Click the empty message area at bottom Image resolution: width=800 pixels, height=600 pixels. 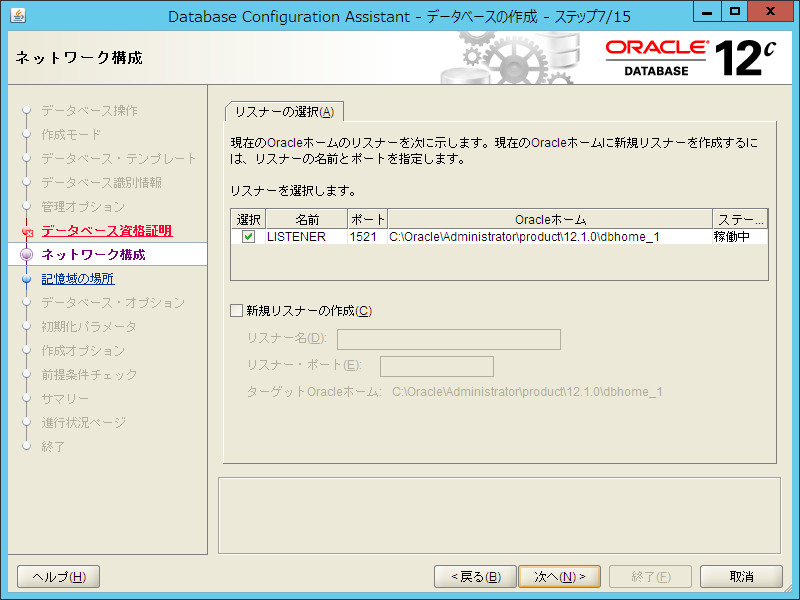pyautogui.click(x=499, y=515)
